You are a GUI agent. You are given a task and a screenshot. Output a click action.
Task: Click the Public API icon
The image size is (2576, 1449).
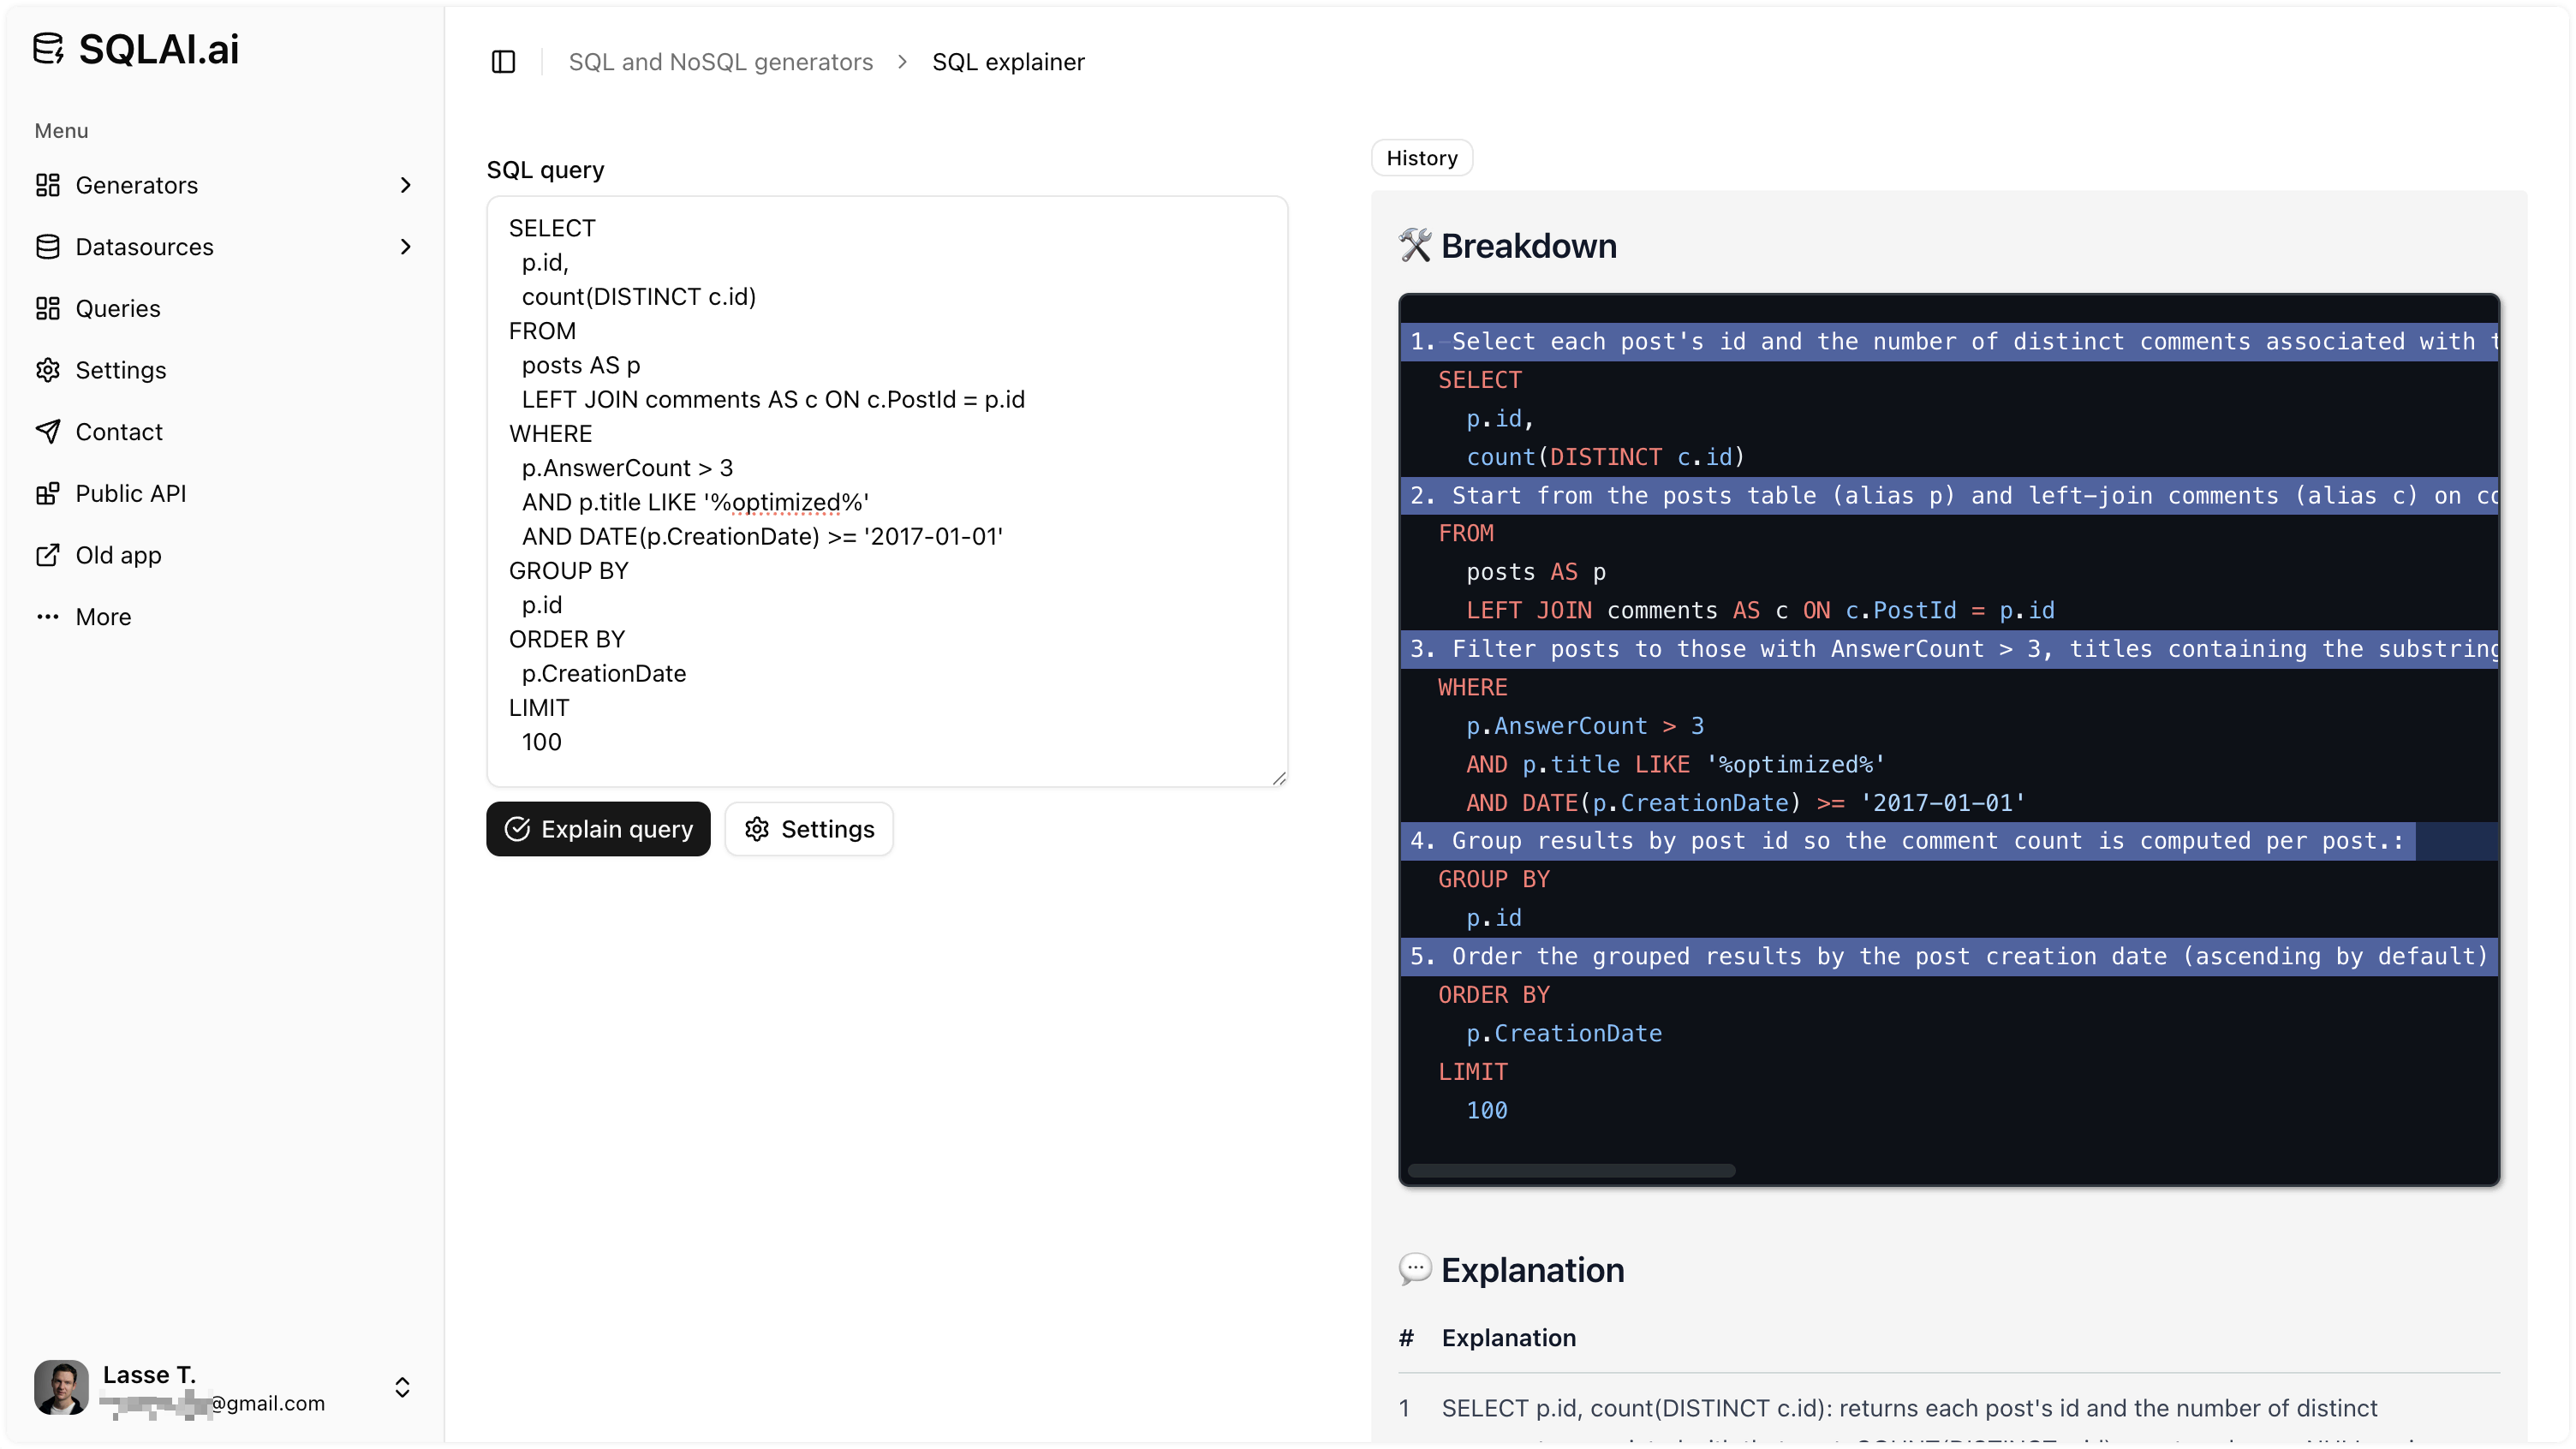[x=48, y=493]
